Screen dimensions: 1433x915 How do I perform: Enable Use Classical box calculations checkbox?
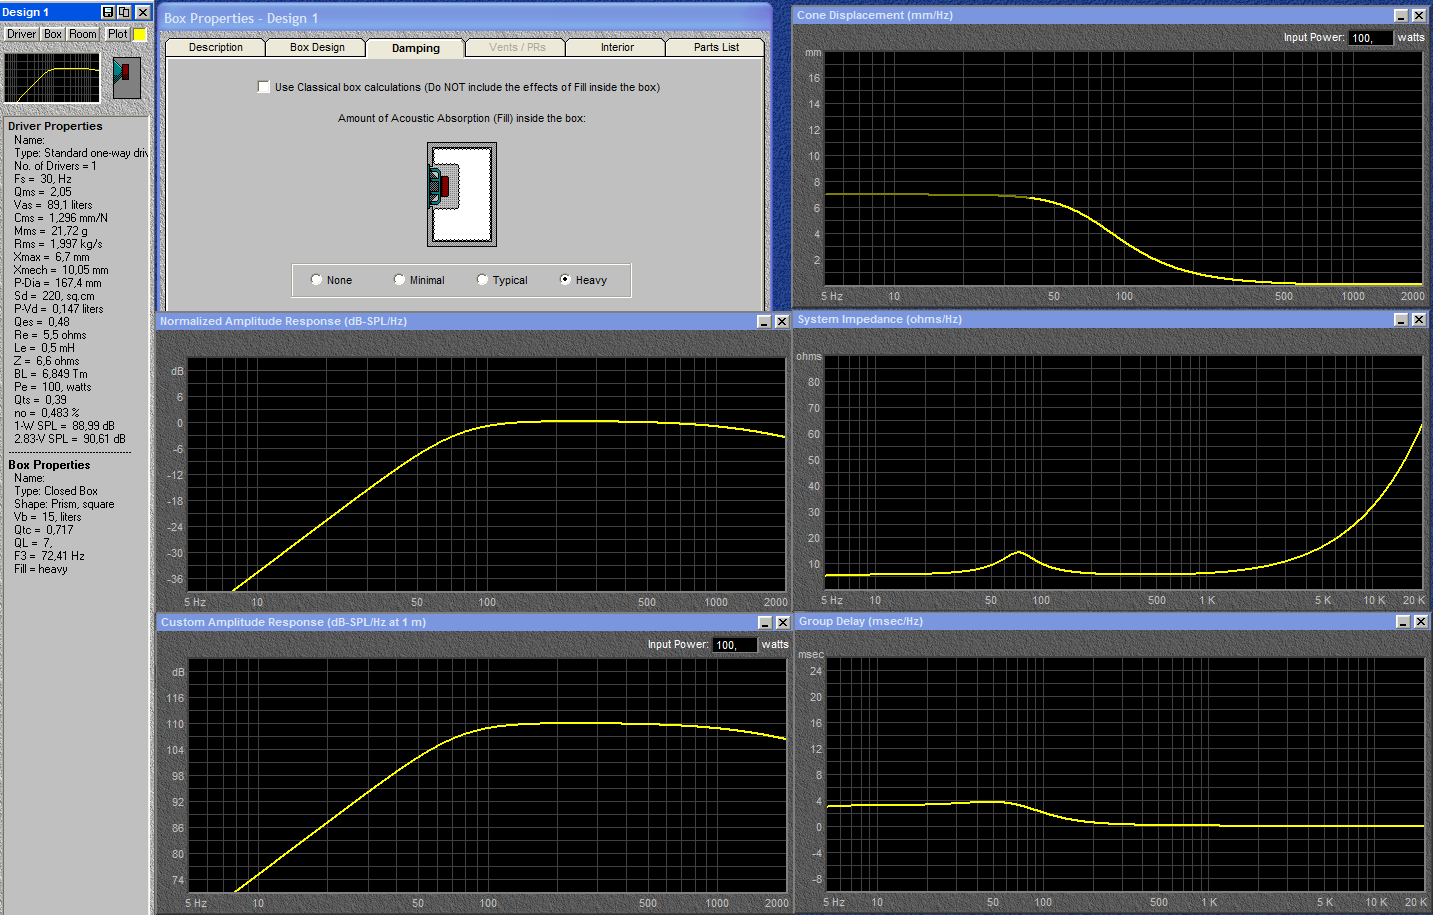tap(264, 87)
